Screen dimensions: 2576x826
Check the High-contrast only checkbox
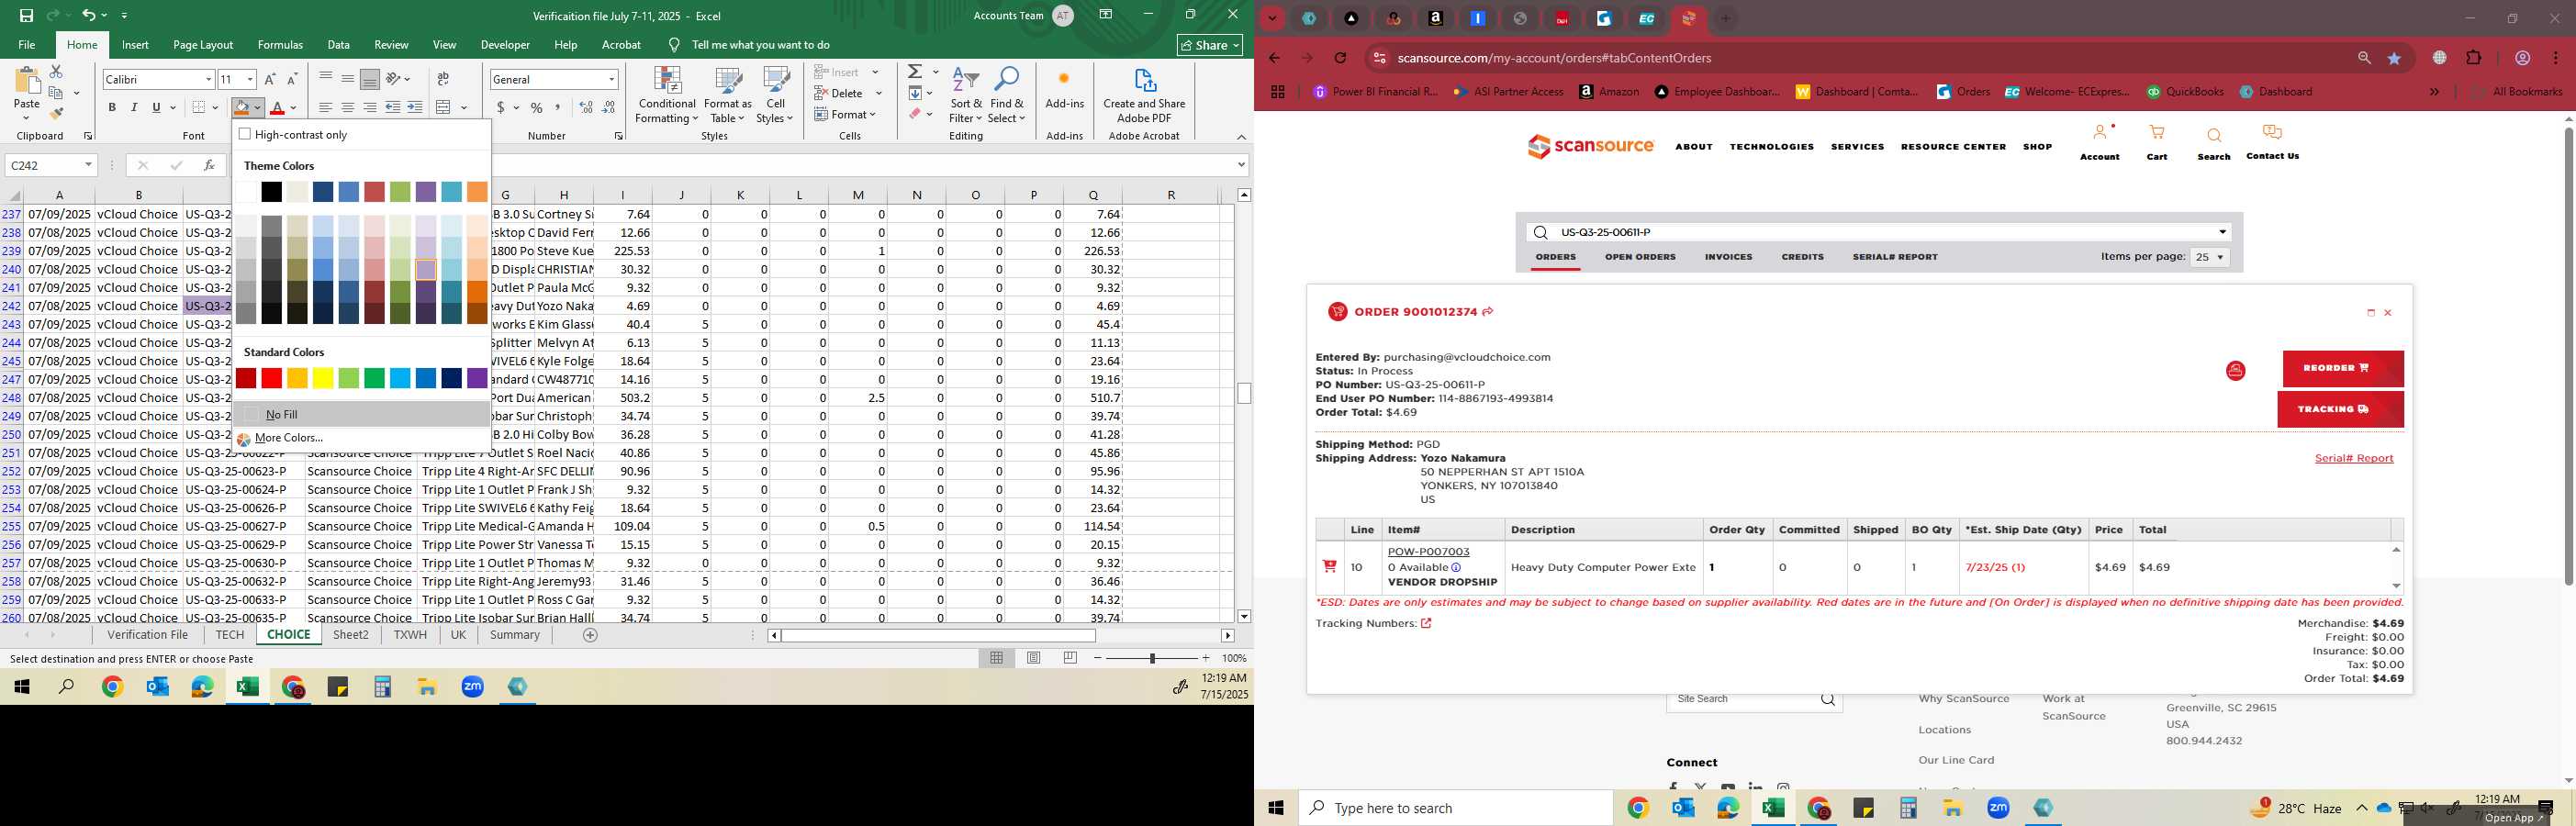[x=245, y=134]
